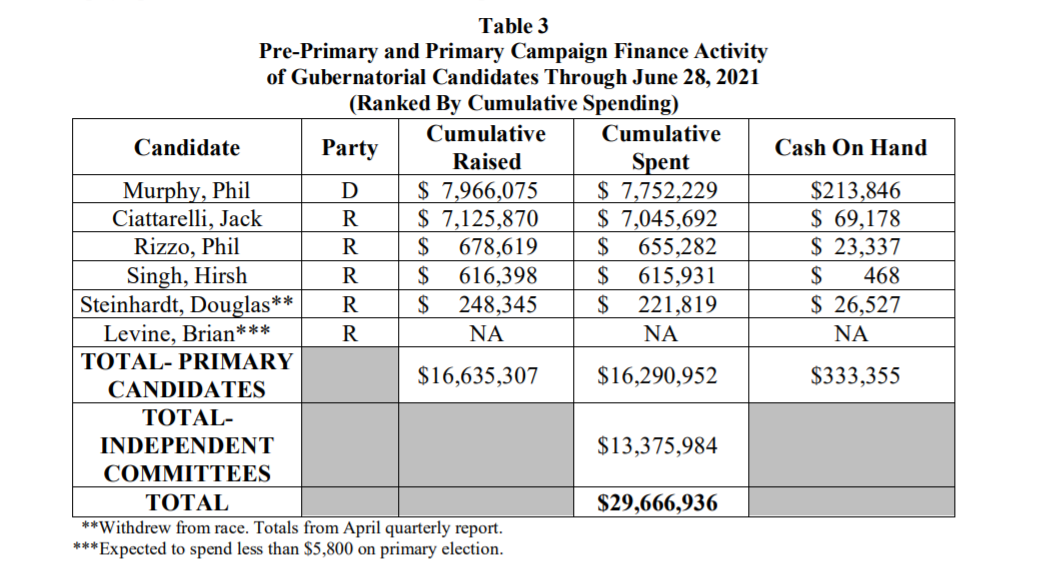The width and height of the screenshot is (1062, 571).
Task: Click the "Expected to spend less" footnote
Action: (288, 549)
